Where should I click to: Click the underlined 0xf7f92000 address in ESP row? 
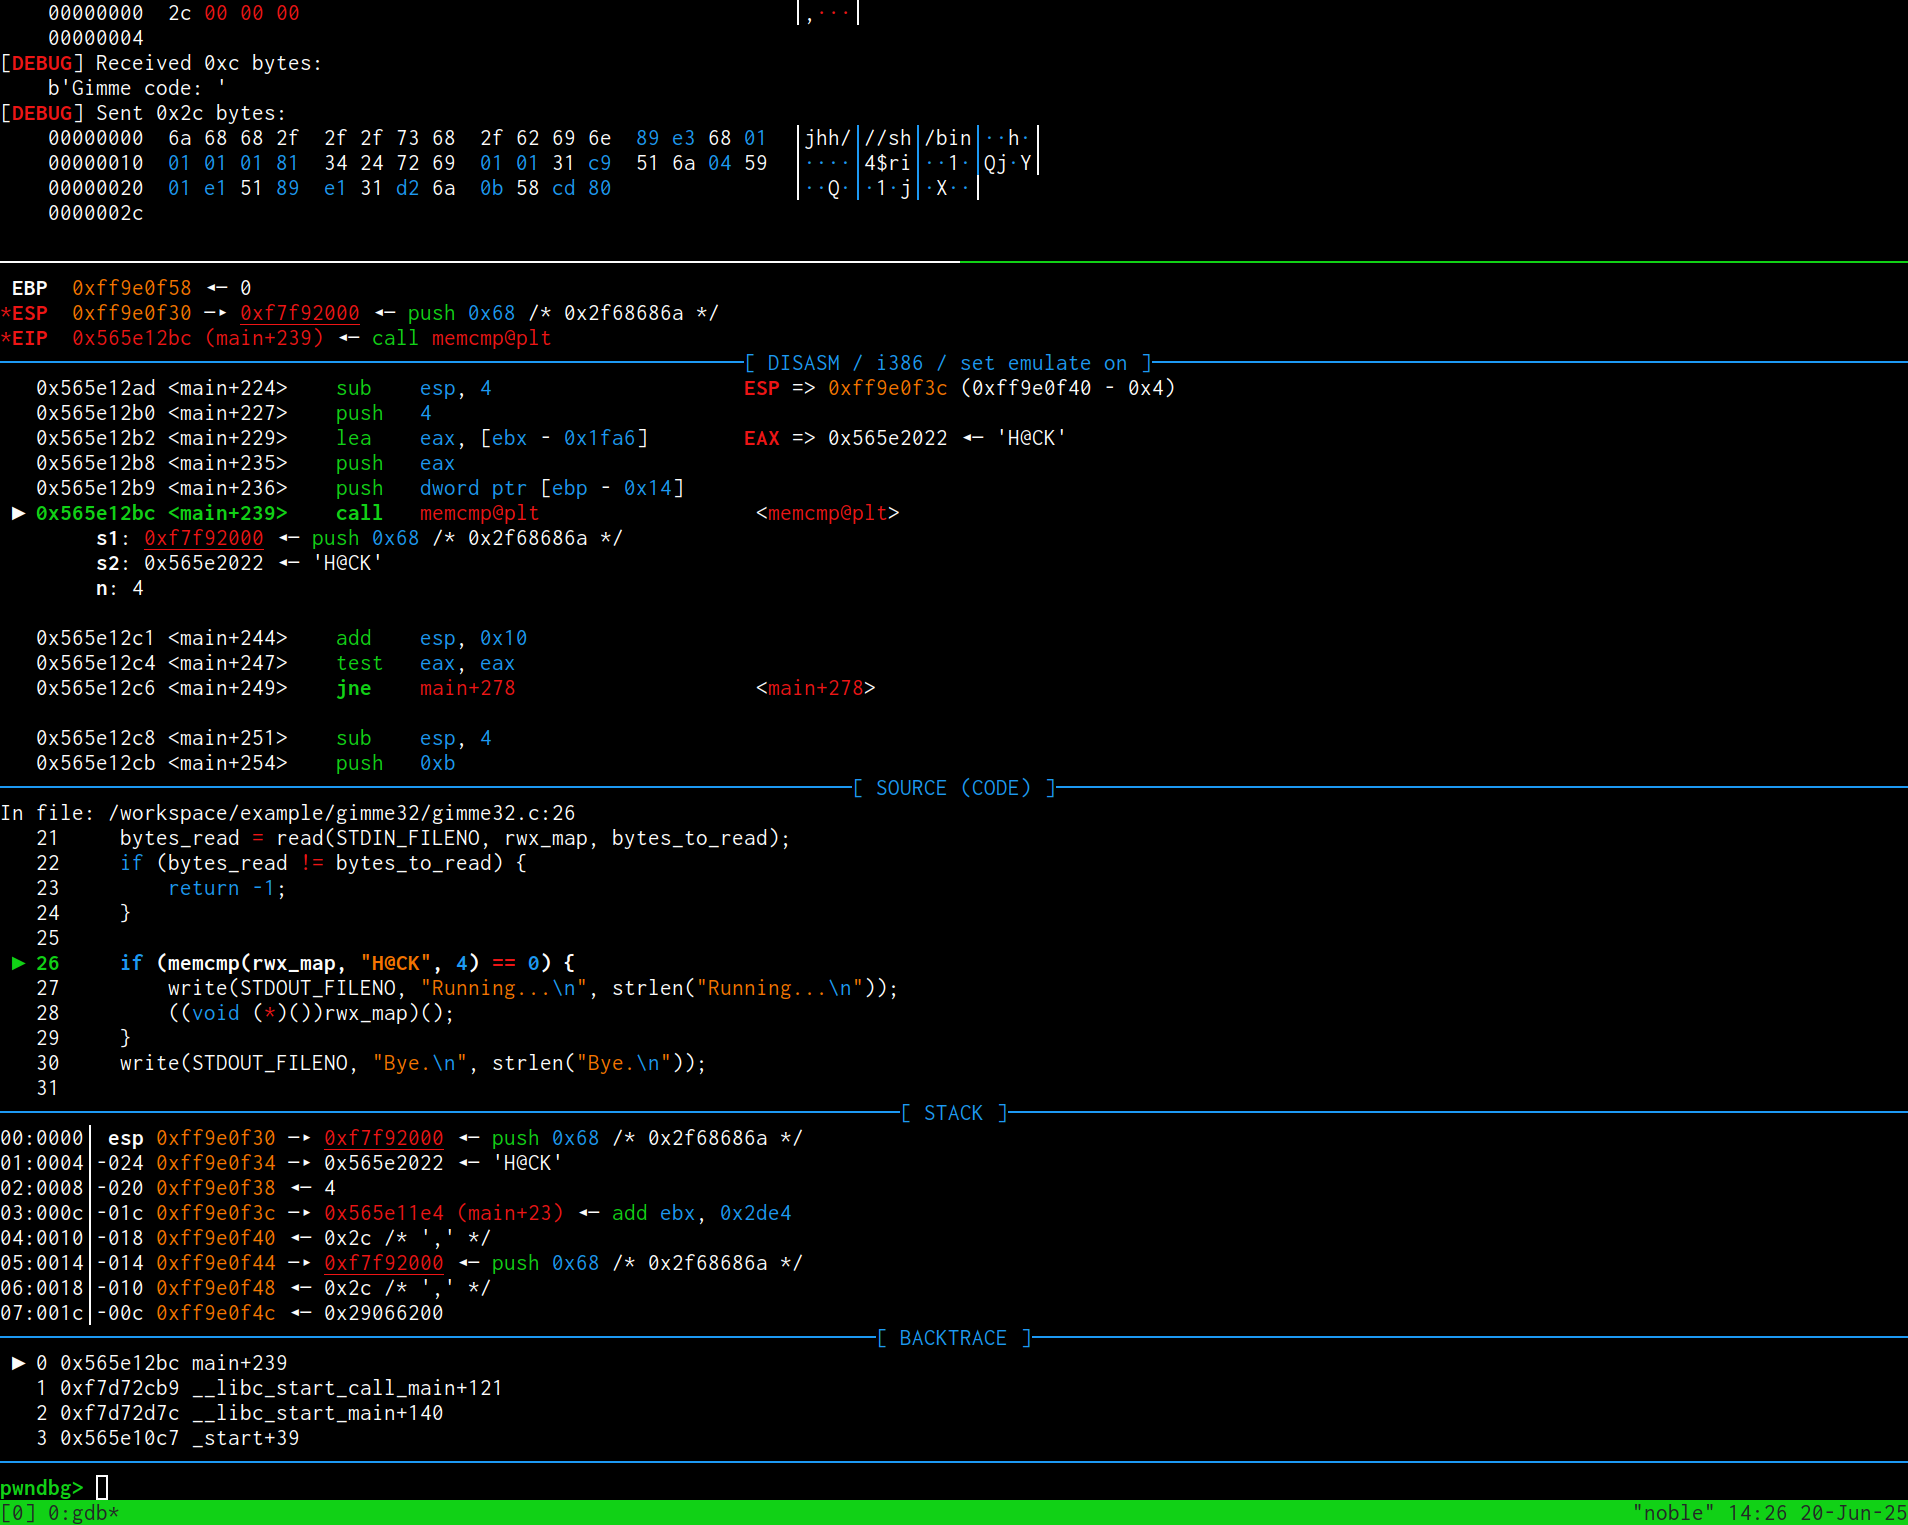click(x=299, y=313)
